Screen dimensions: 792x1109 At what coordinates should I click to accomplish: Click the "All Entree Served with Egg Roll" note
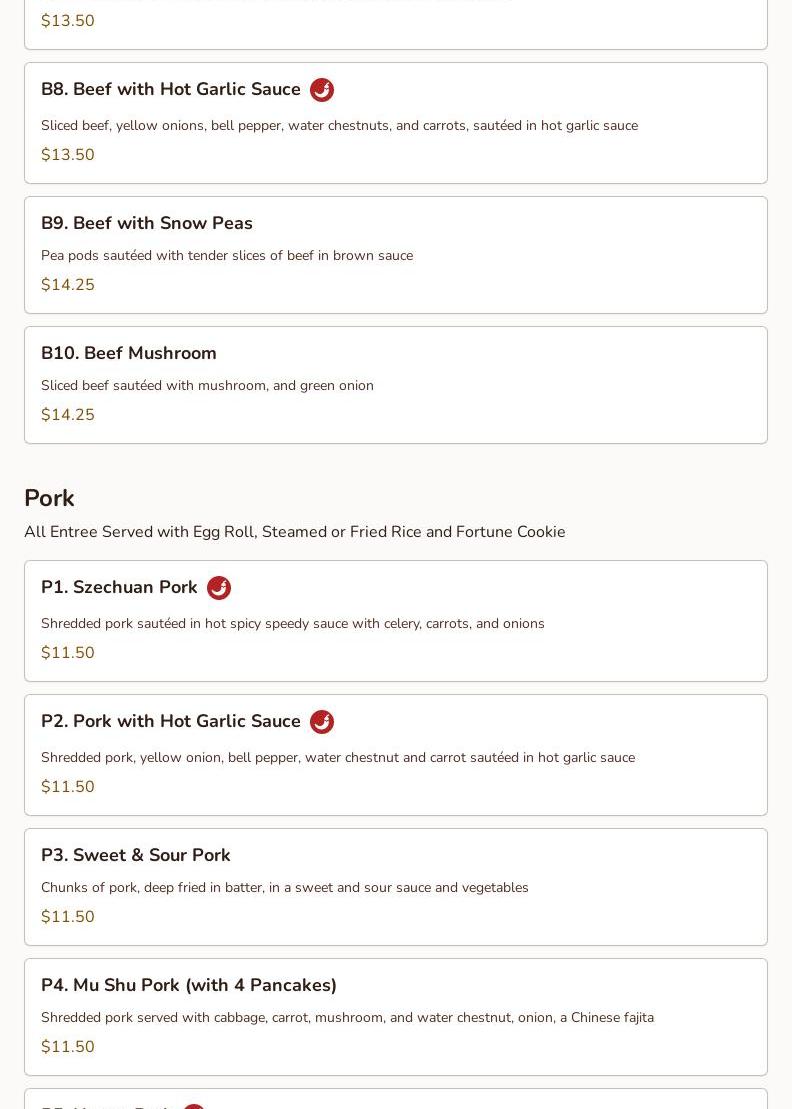tap(295, 532)
